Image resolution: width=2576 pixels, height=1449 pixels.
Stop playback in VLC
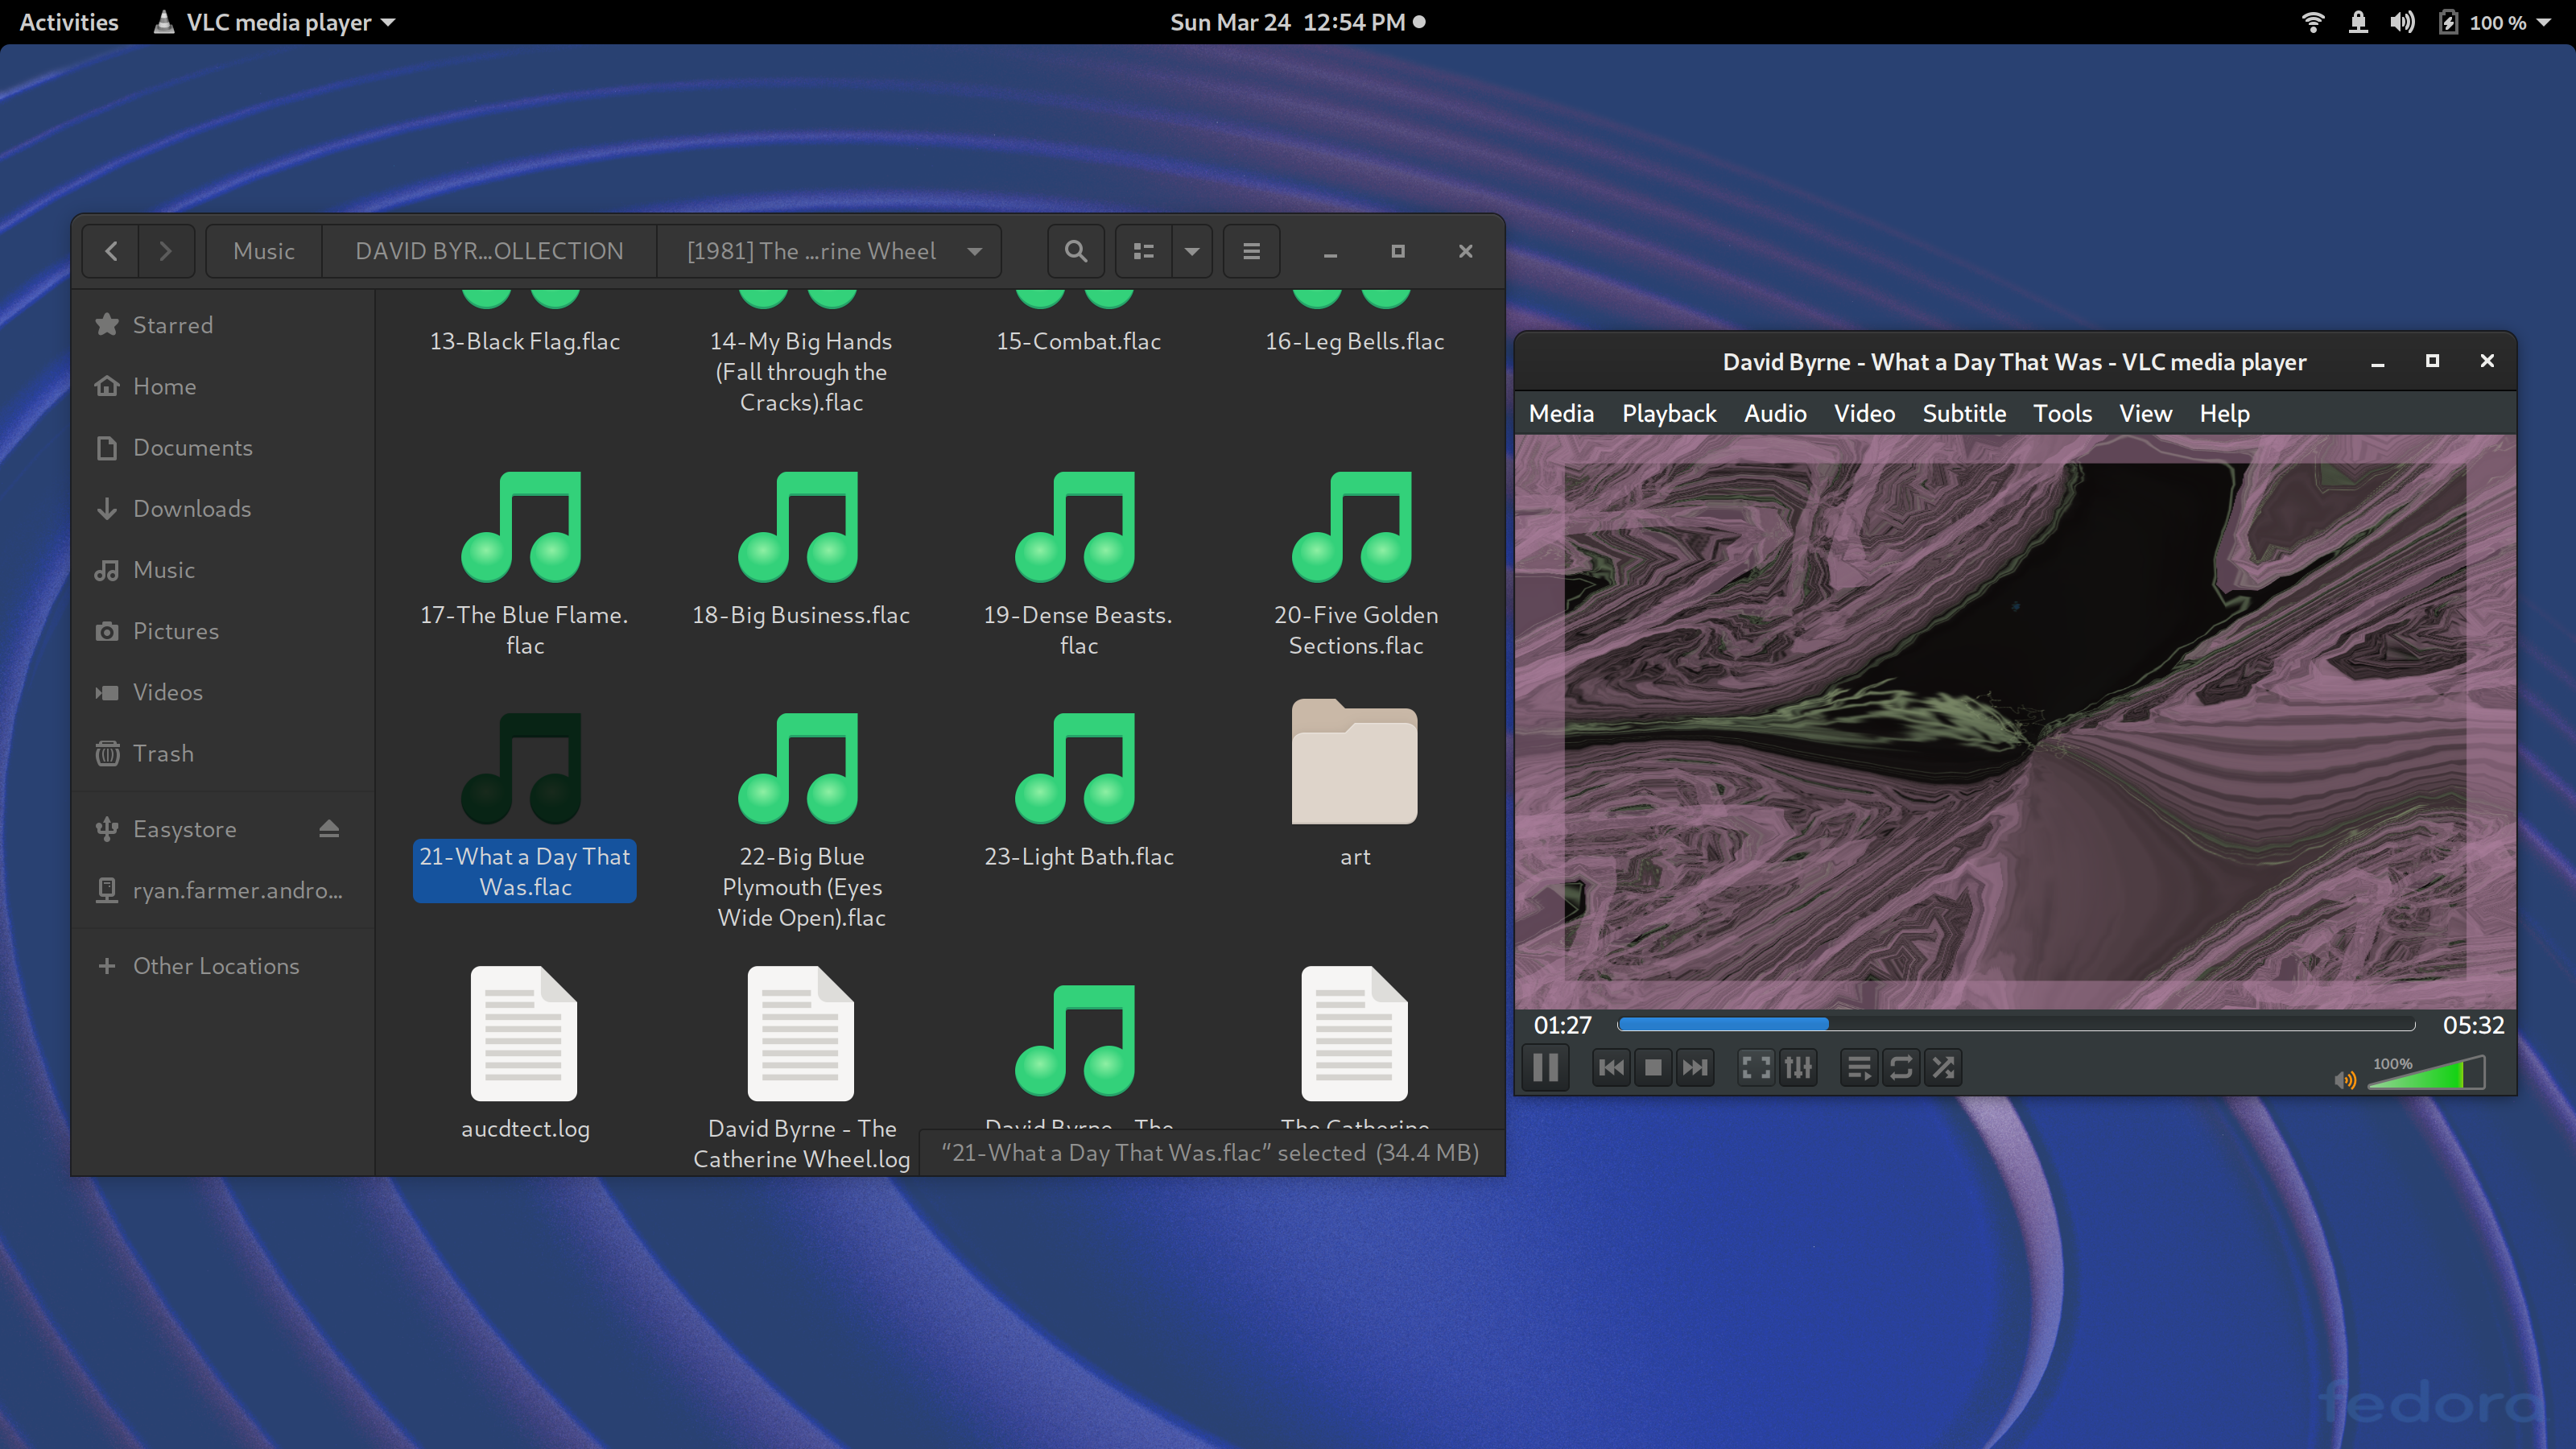click(x=1653, y=1068)
